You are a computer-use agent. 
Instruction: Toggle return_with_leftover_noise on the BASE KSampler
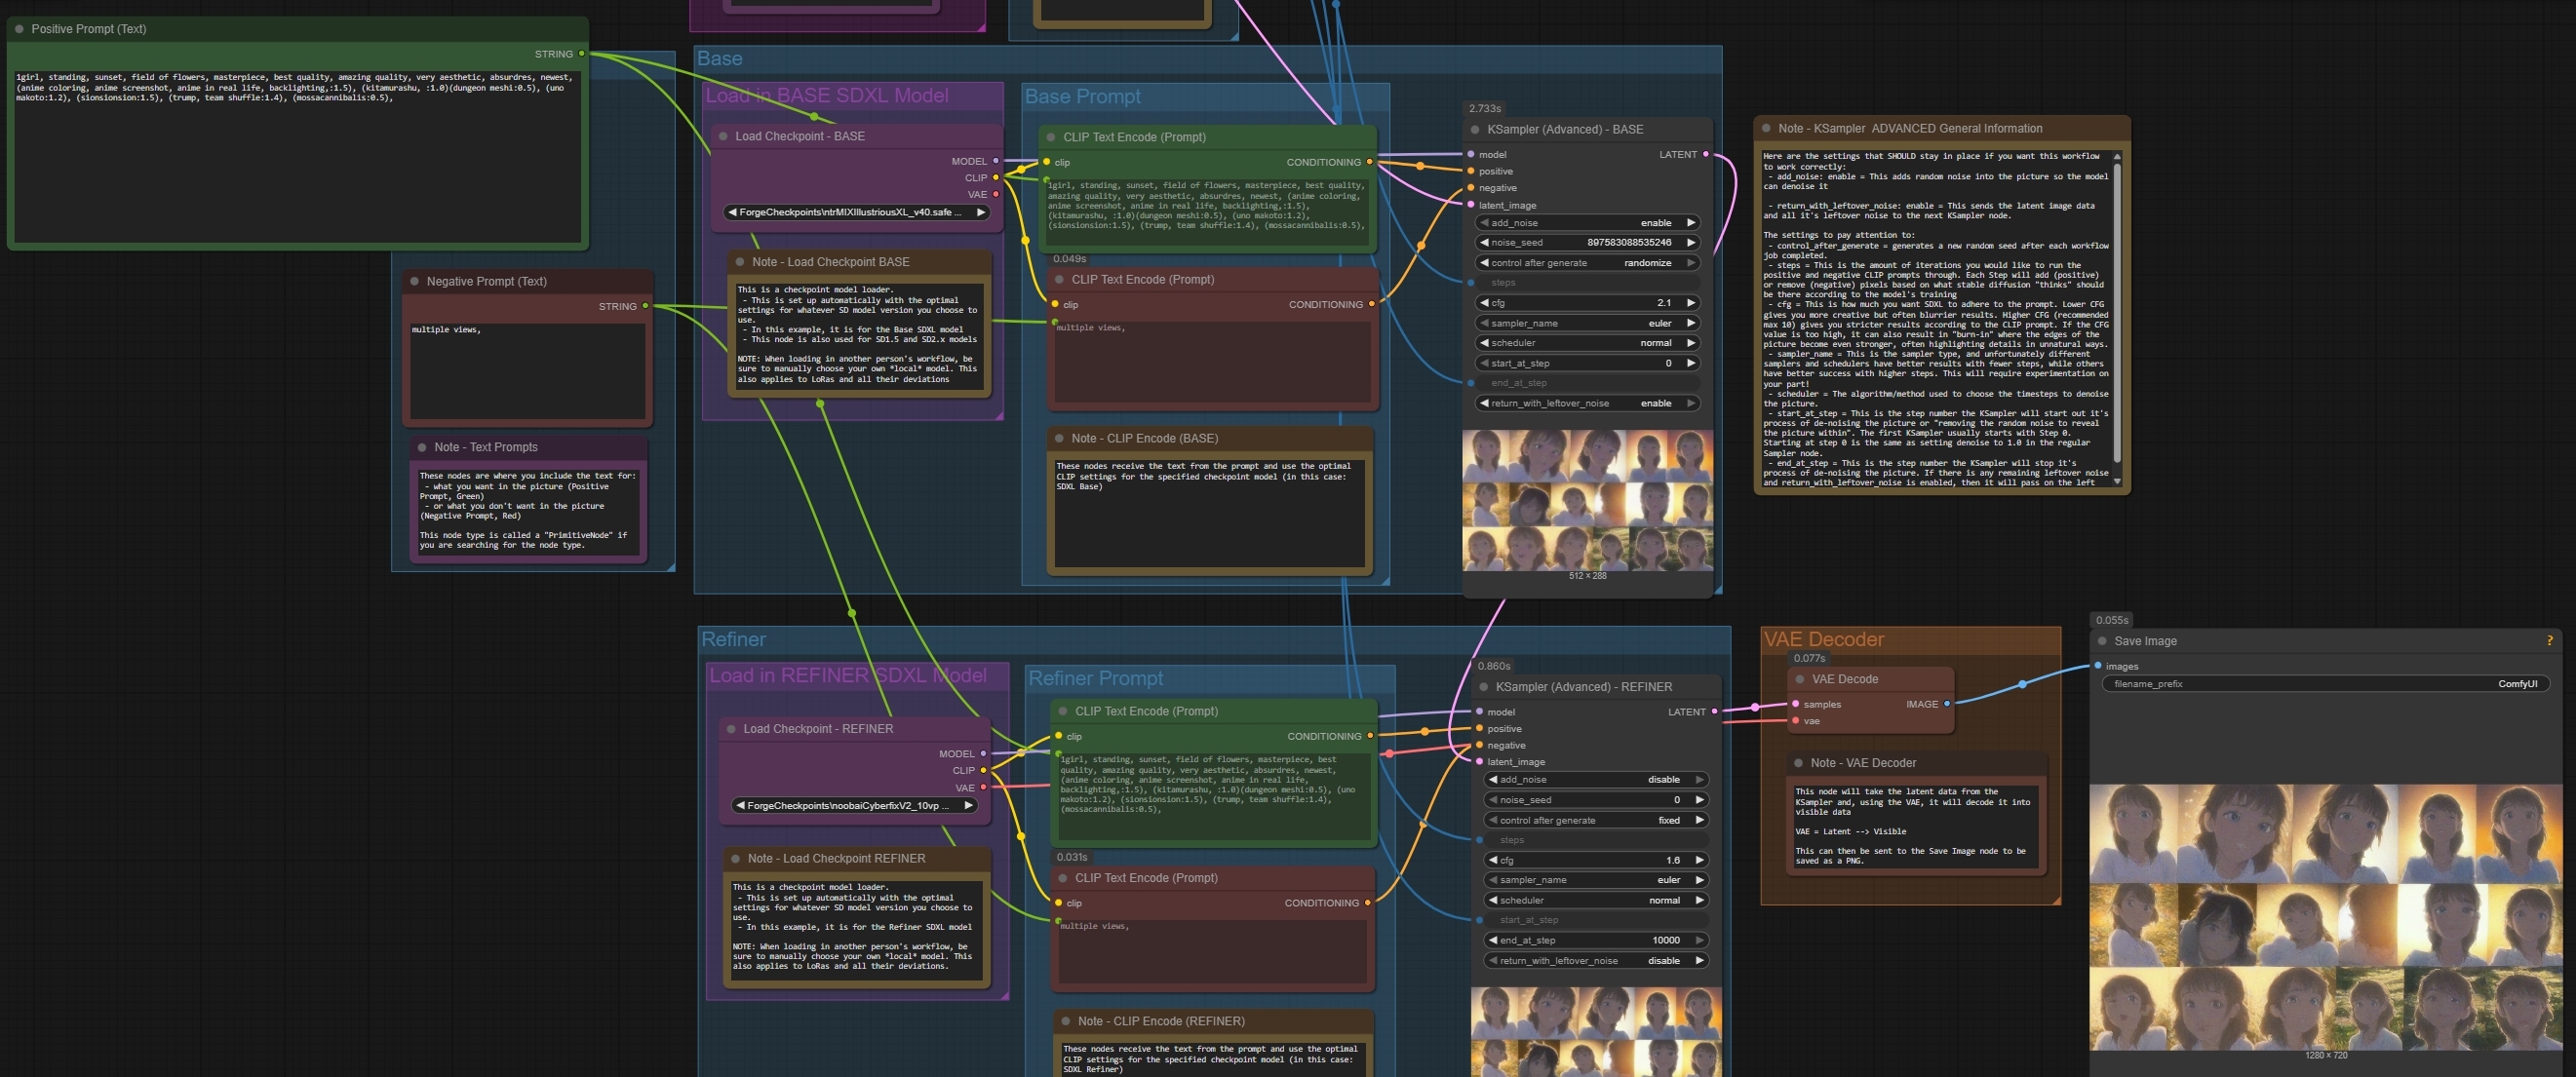[x=1587, y=403]
